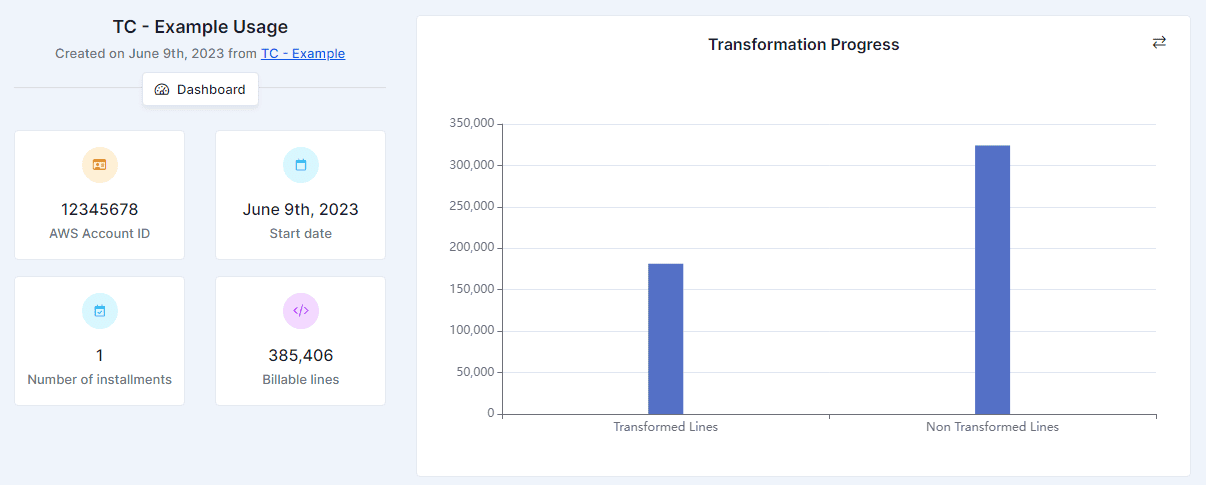Click the June 9th, 2023 start date
Viewport: 1206px width, 485px height.
pyautogui.click(x=300, y=210)
